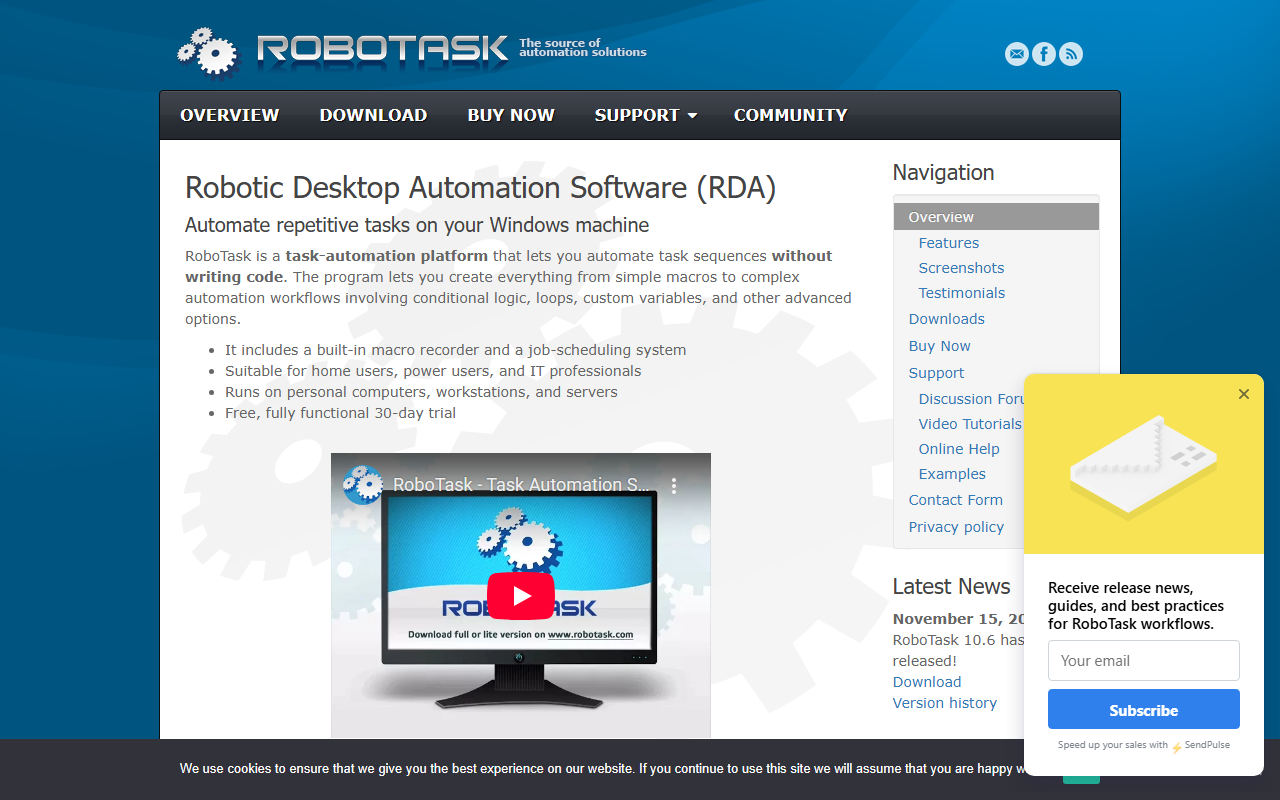The image size is (1280, 800).
Task: Open the Downloads sidebar link
Action: 947,319
